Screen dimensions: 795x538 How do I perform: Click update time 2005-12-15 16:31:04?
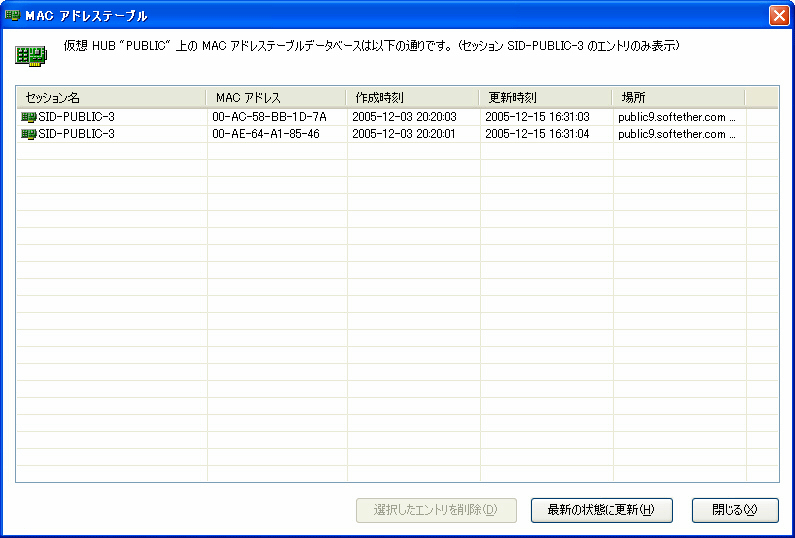coord(537,134)
